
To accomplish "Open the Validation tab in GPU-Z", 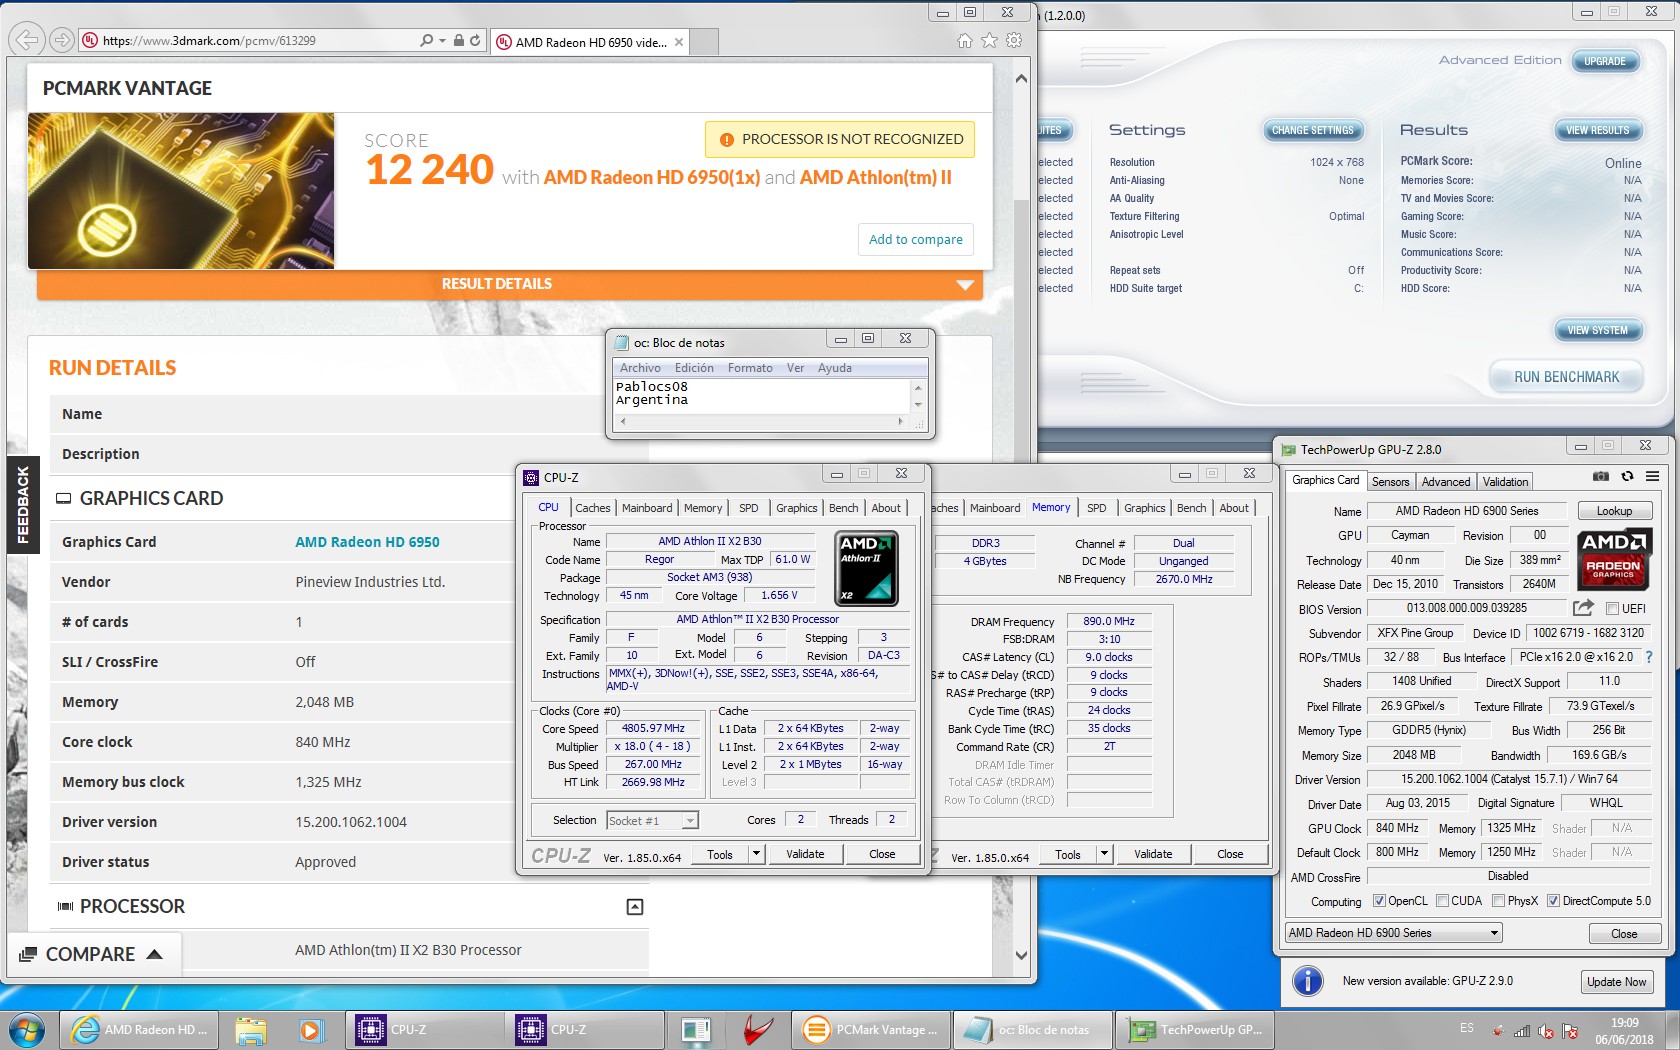I will (x=1505, y=482).
